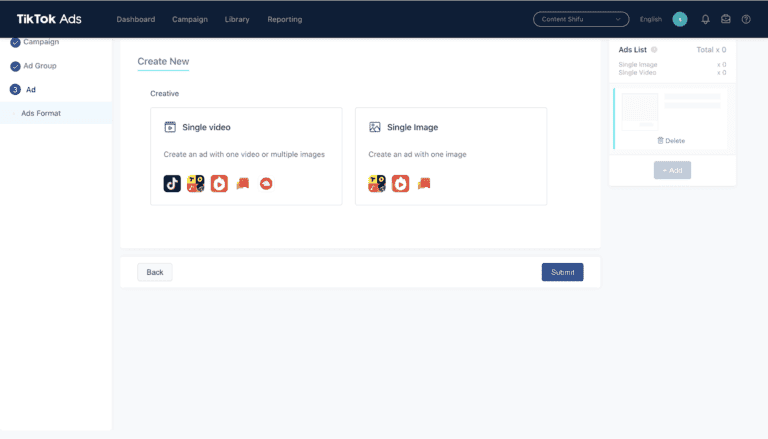The image size is (768, 439).
Task: Click the orange book app icon under Single Image
Action: [x=424, y=183]
